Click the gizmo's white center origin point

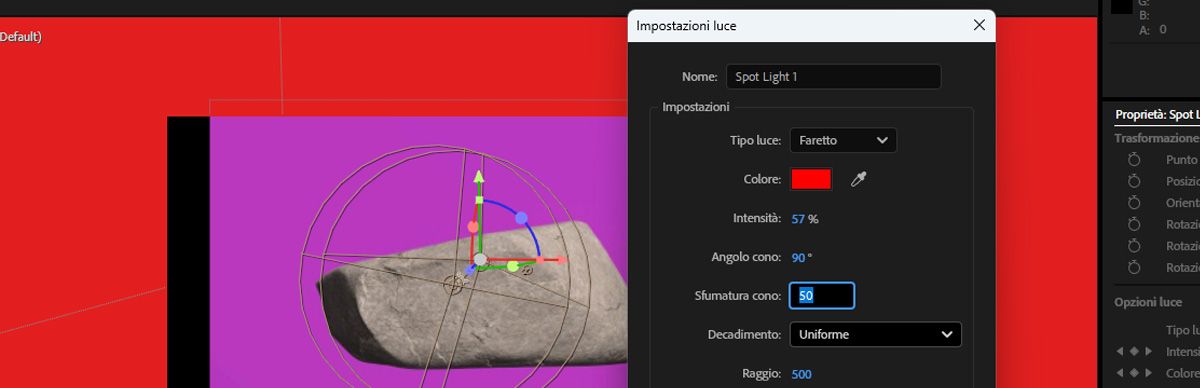click(481, 259)
